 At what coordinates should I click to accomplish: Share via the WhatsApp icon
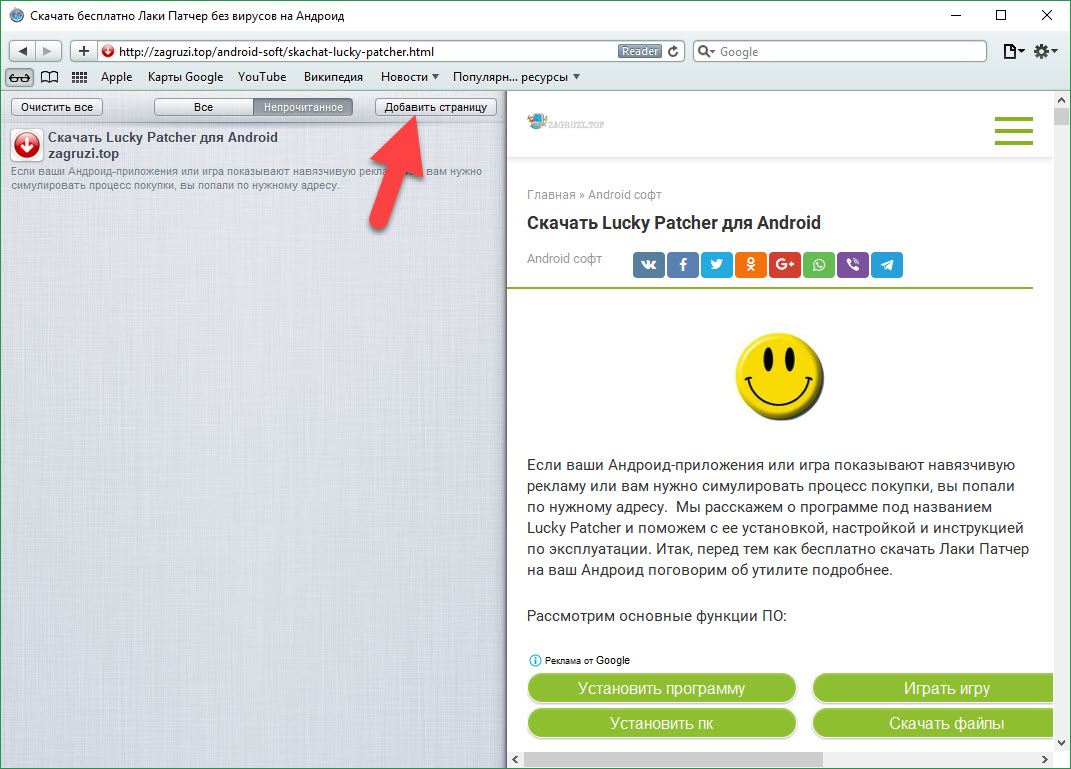[819, 264]
